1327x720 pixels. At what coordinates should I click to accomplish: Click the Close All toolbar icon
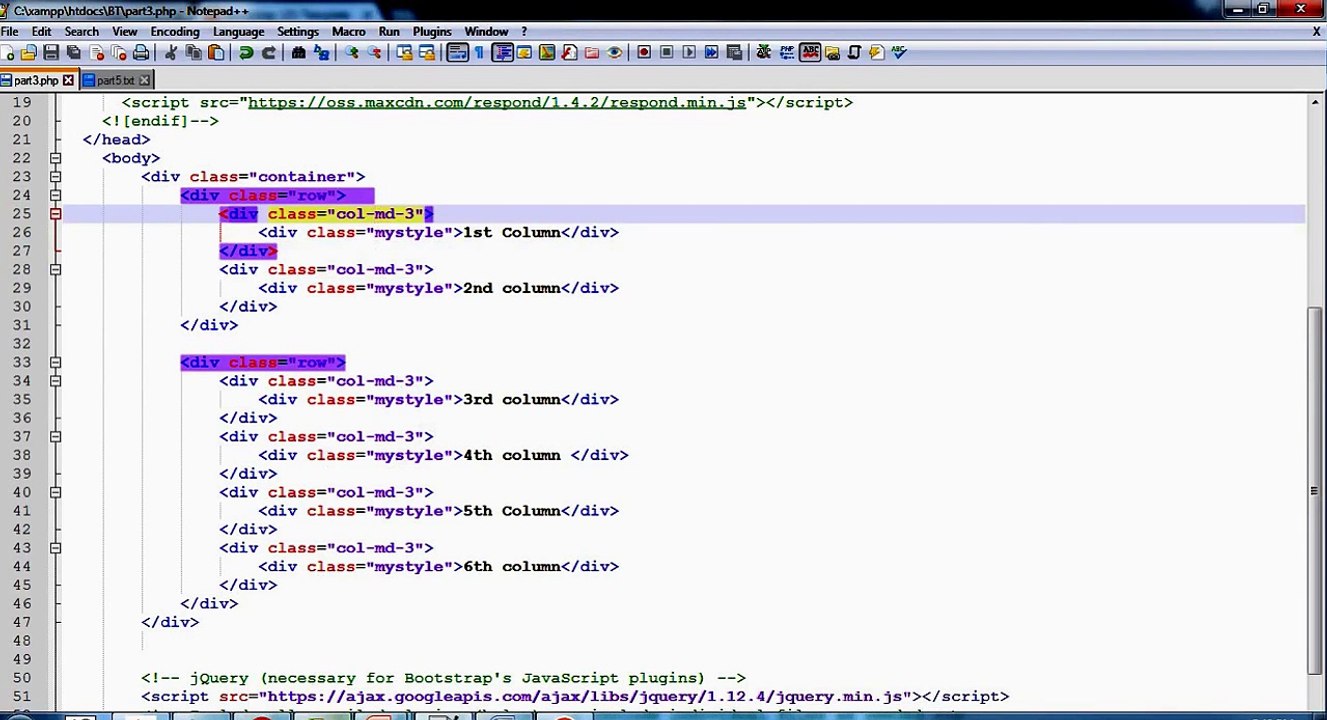119,52
